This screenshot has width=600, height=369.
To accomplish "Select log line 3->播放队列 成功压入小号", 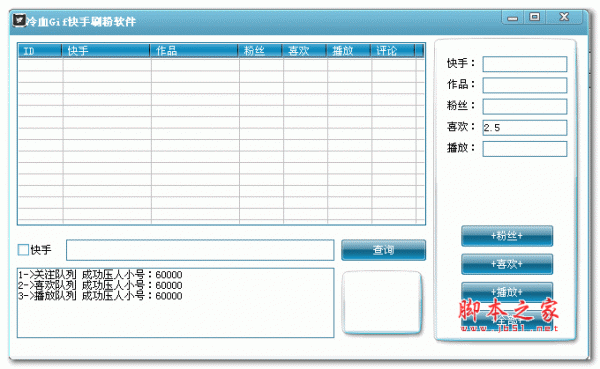I will pyautogui.click(x=100, y=296).
